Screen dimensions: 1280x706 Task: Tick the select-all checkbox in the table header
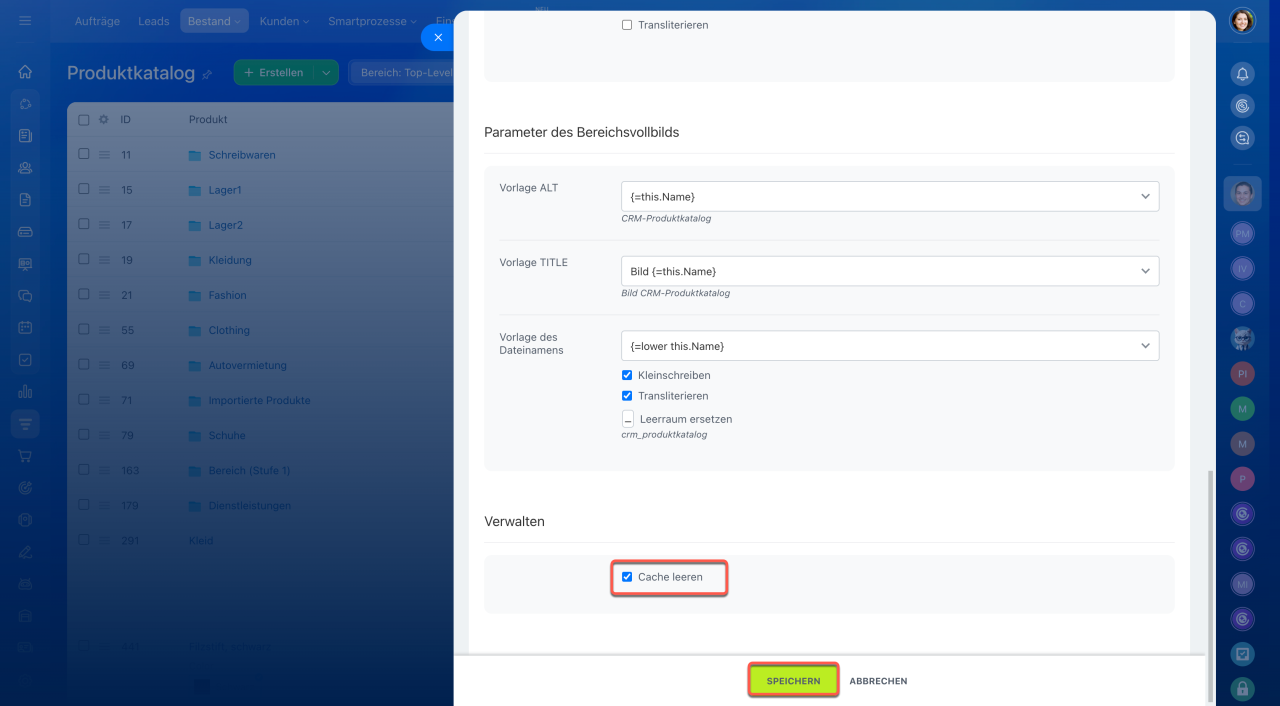tap(84, 119)
